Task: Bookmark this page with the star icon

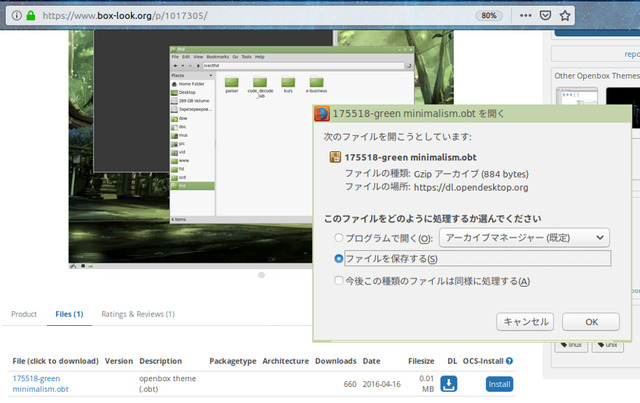Action: click(x=565, y=16)
